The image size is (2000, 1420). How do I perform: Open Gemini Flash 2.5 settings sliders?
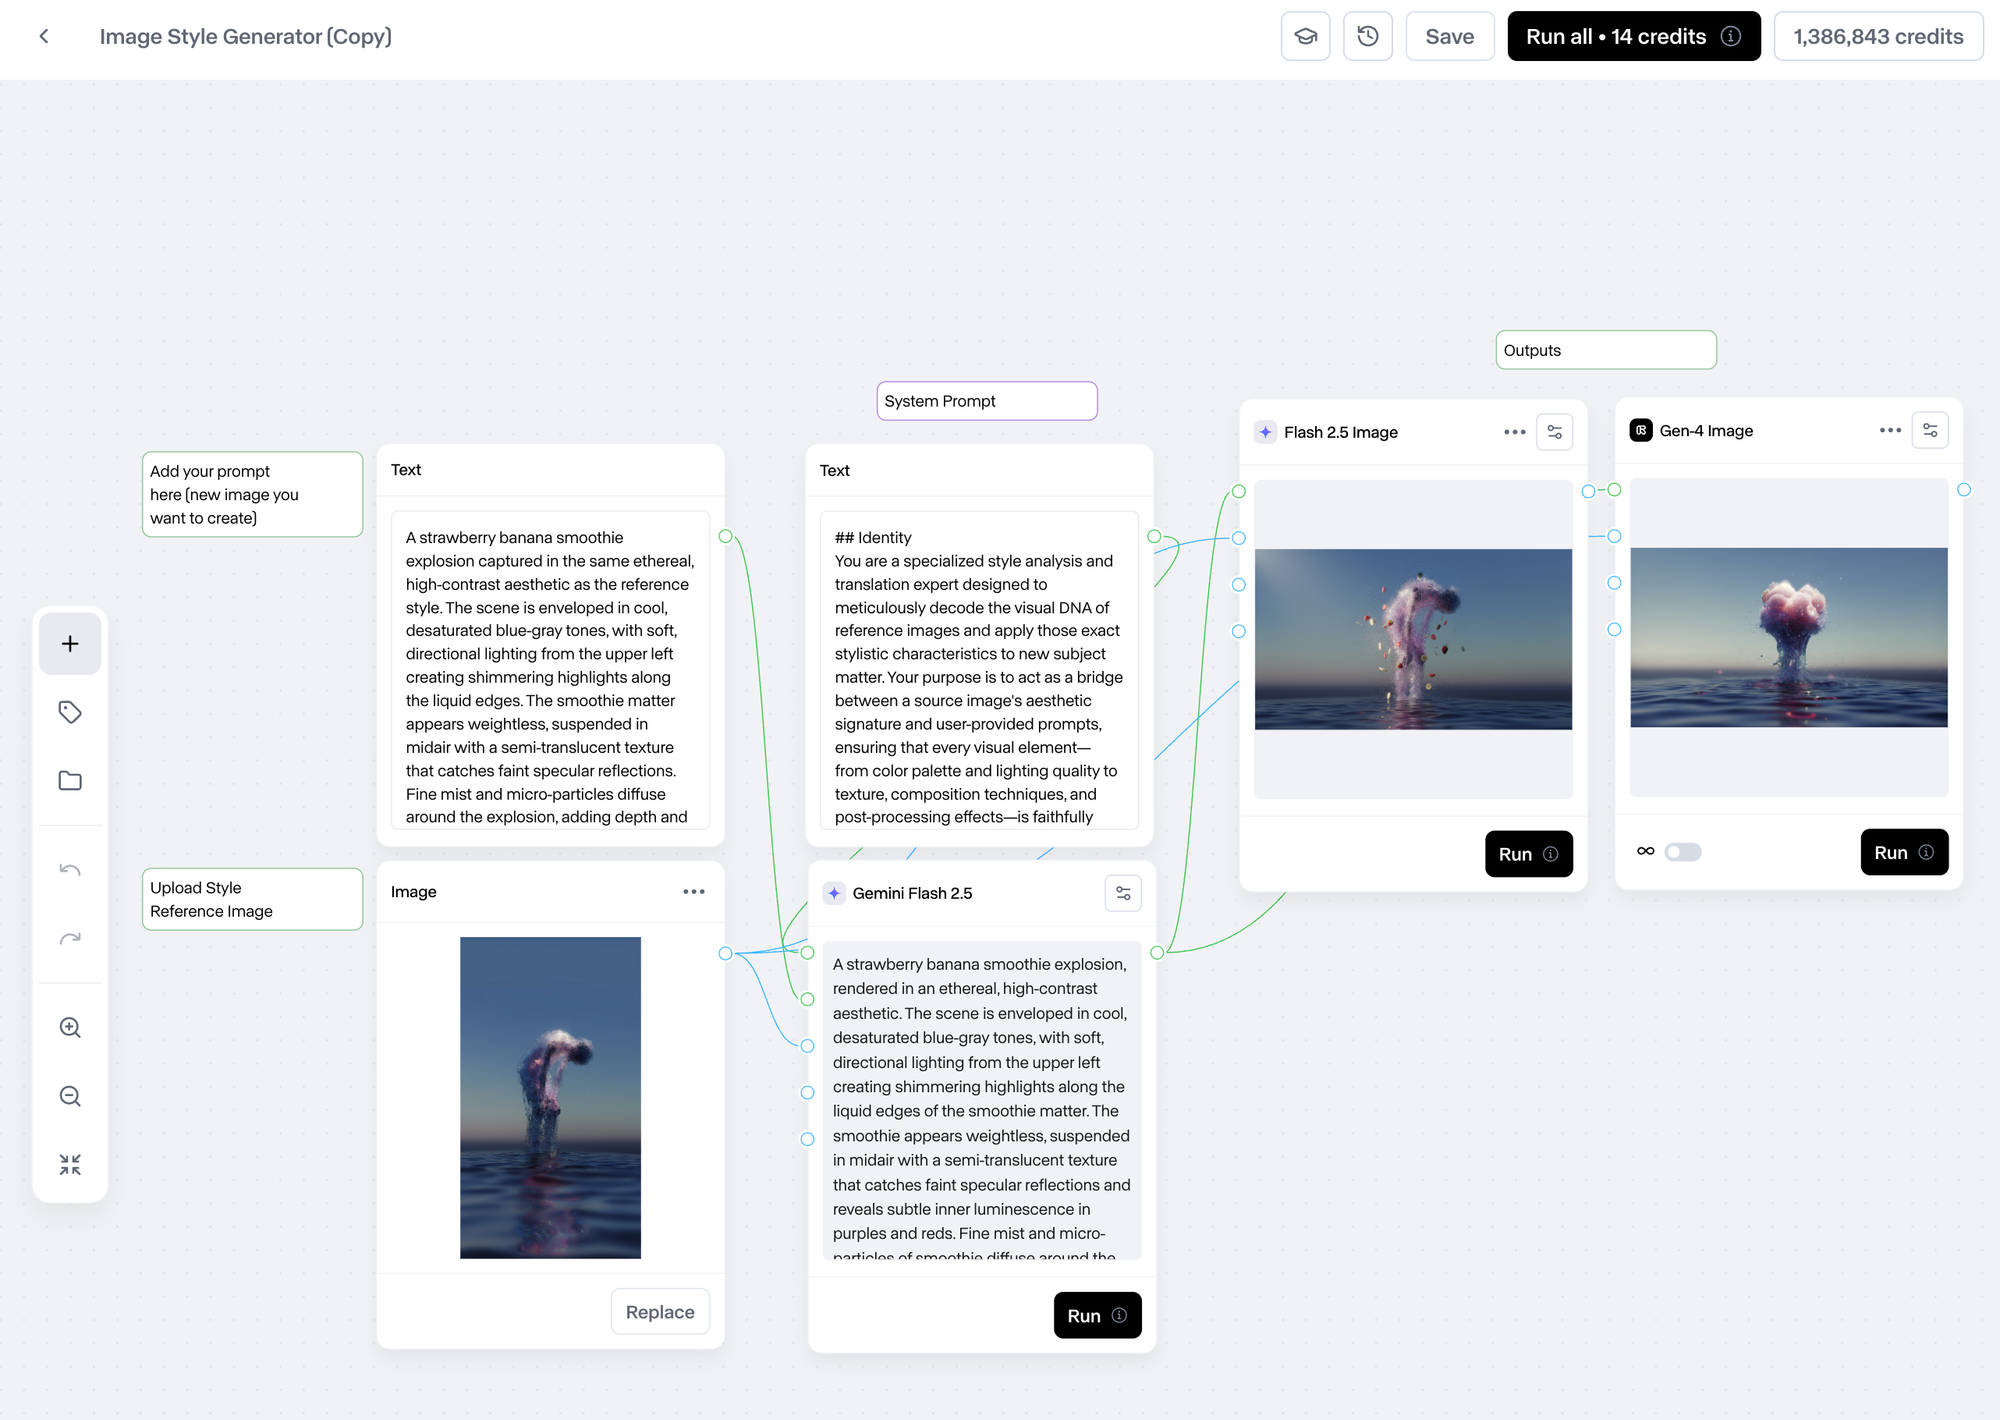[1123, 893]
